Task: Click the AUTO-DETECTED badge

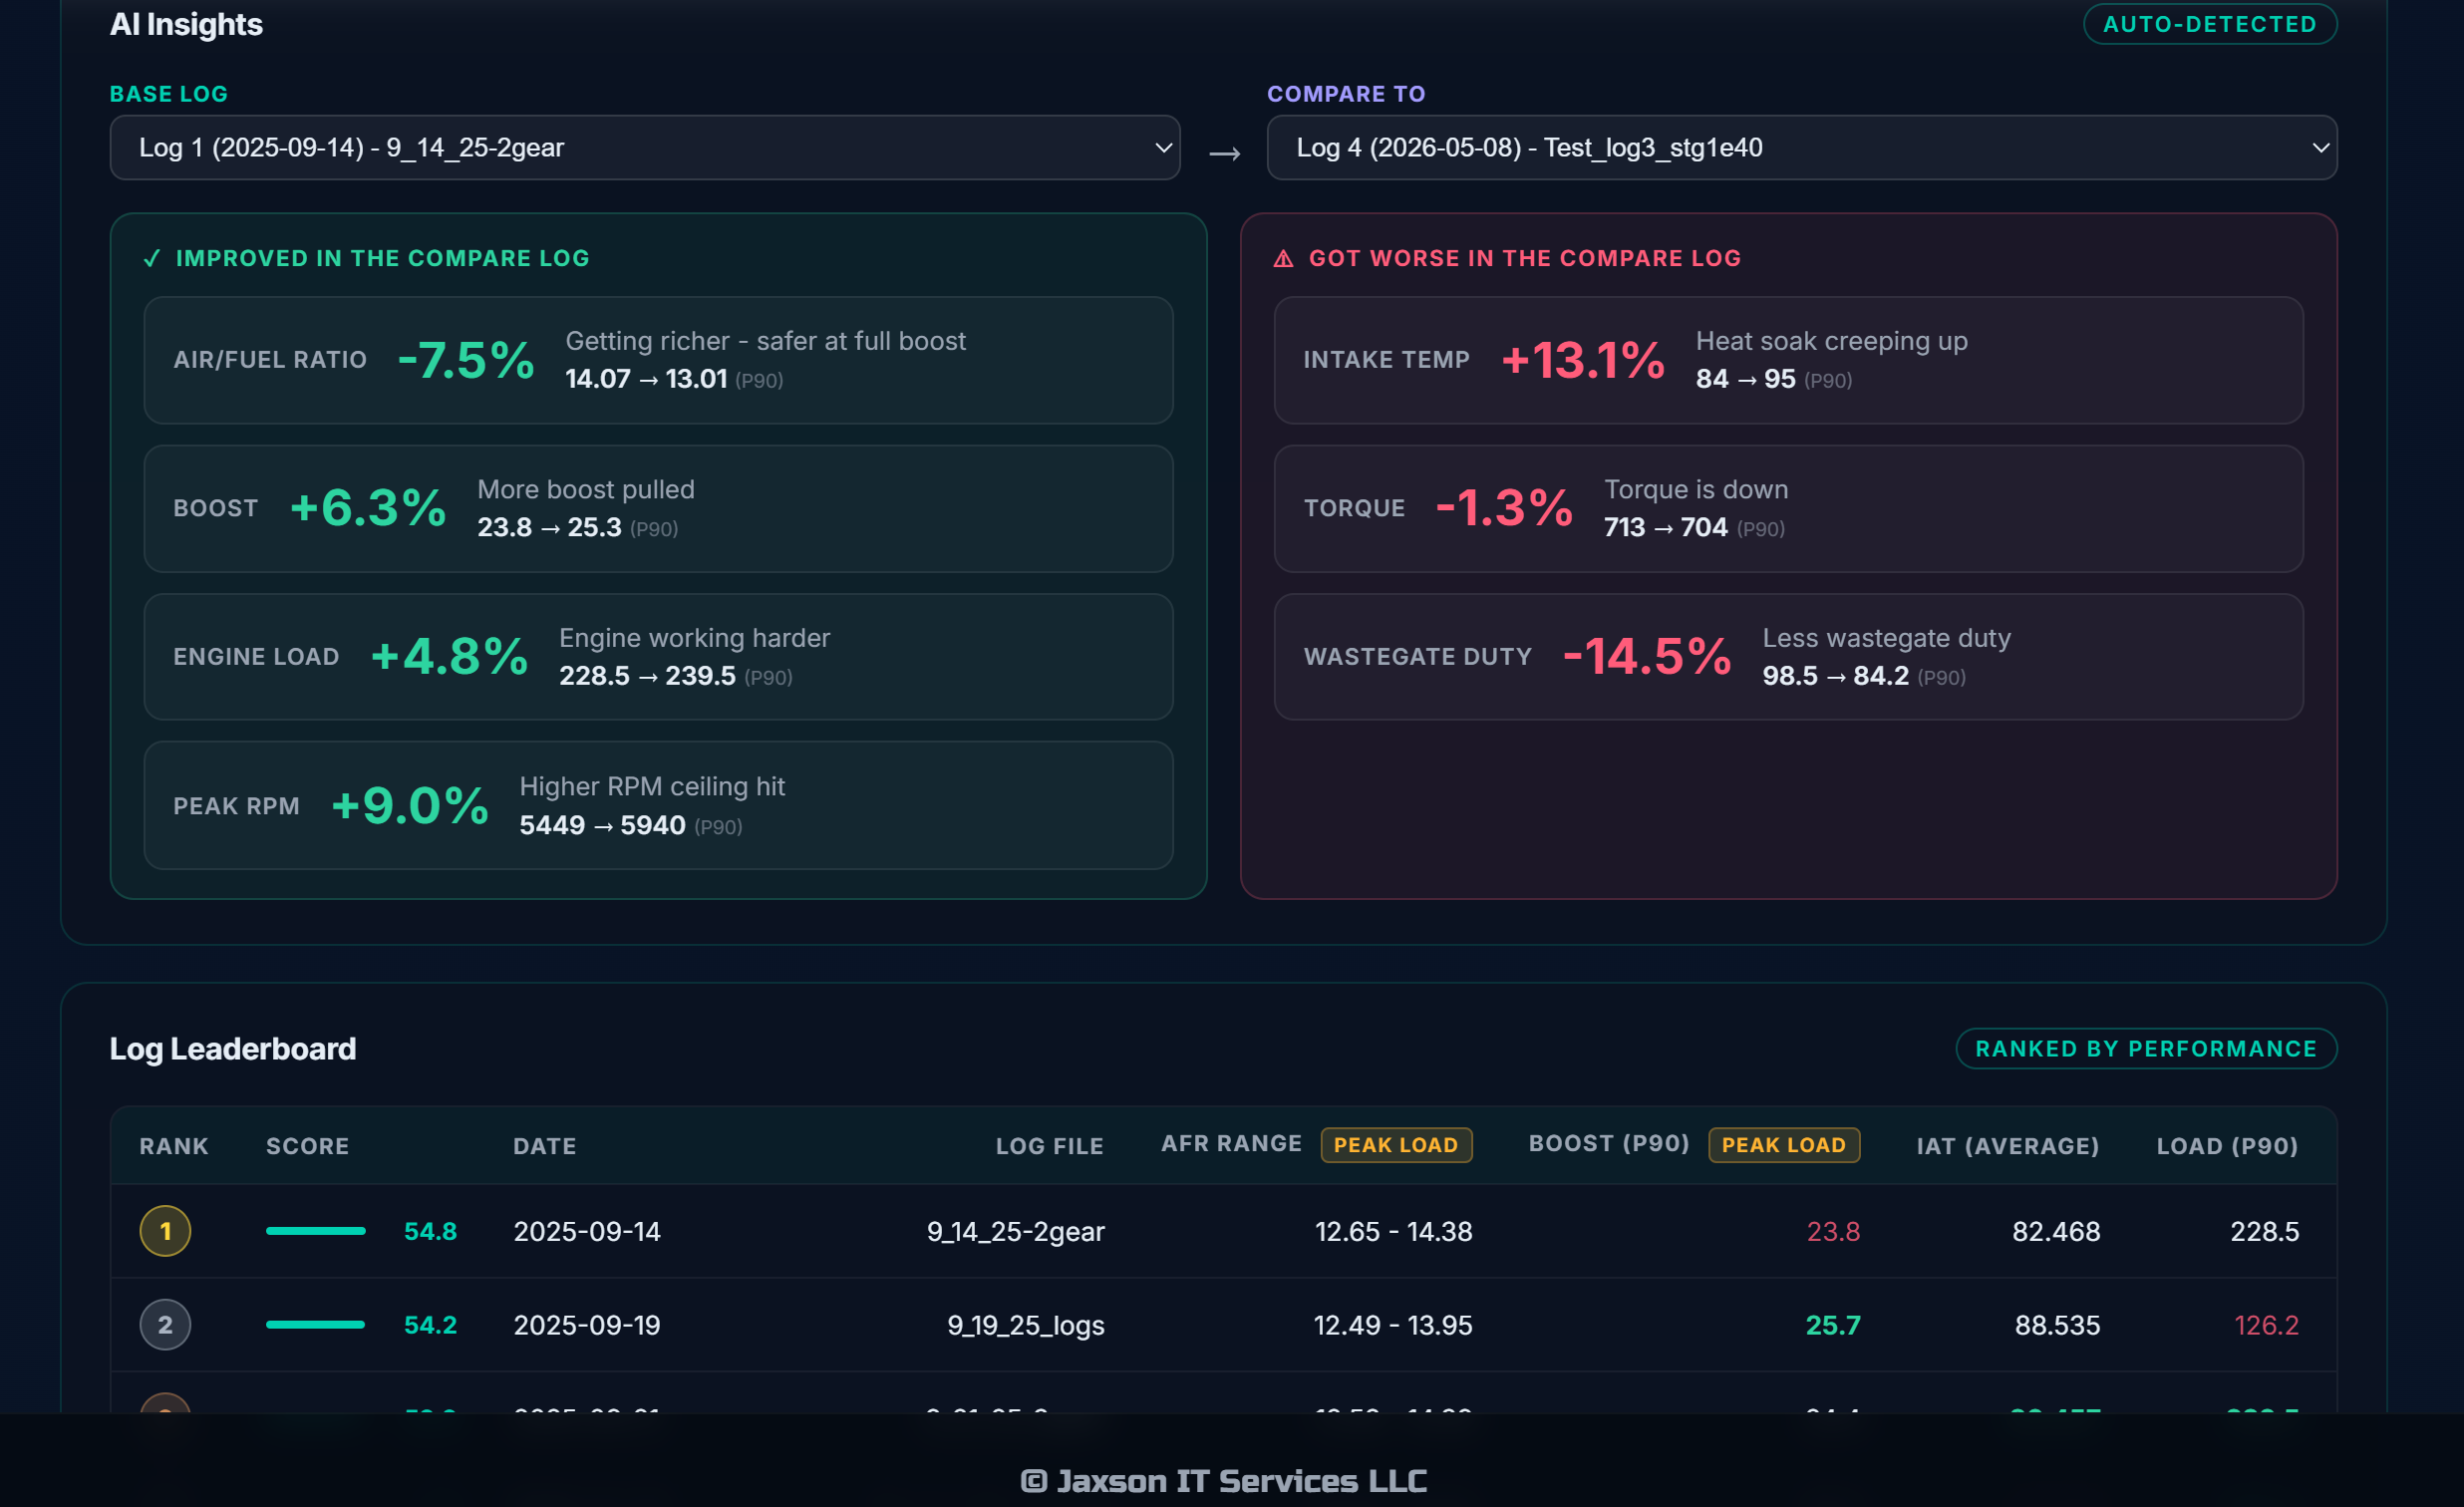Action: click(x=2209, y=24)
